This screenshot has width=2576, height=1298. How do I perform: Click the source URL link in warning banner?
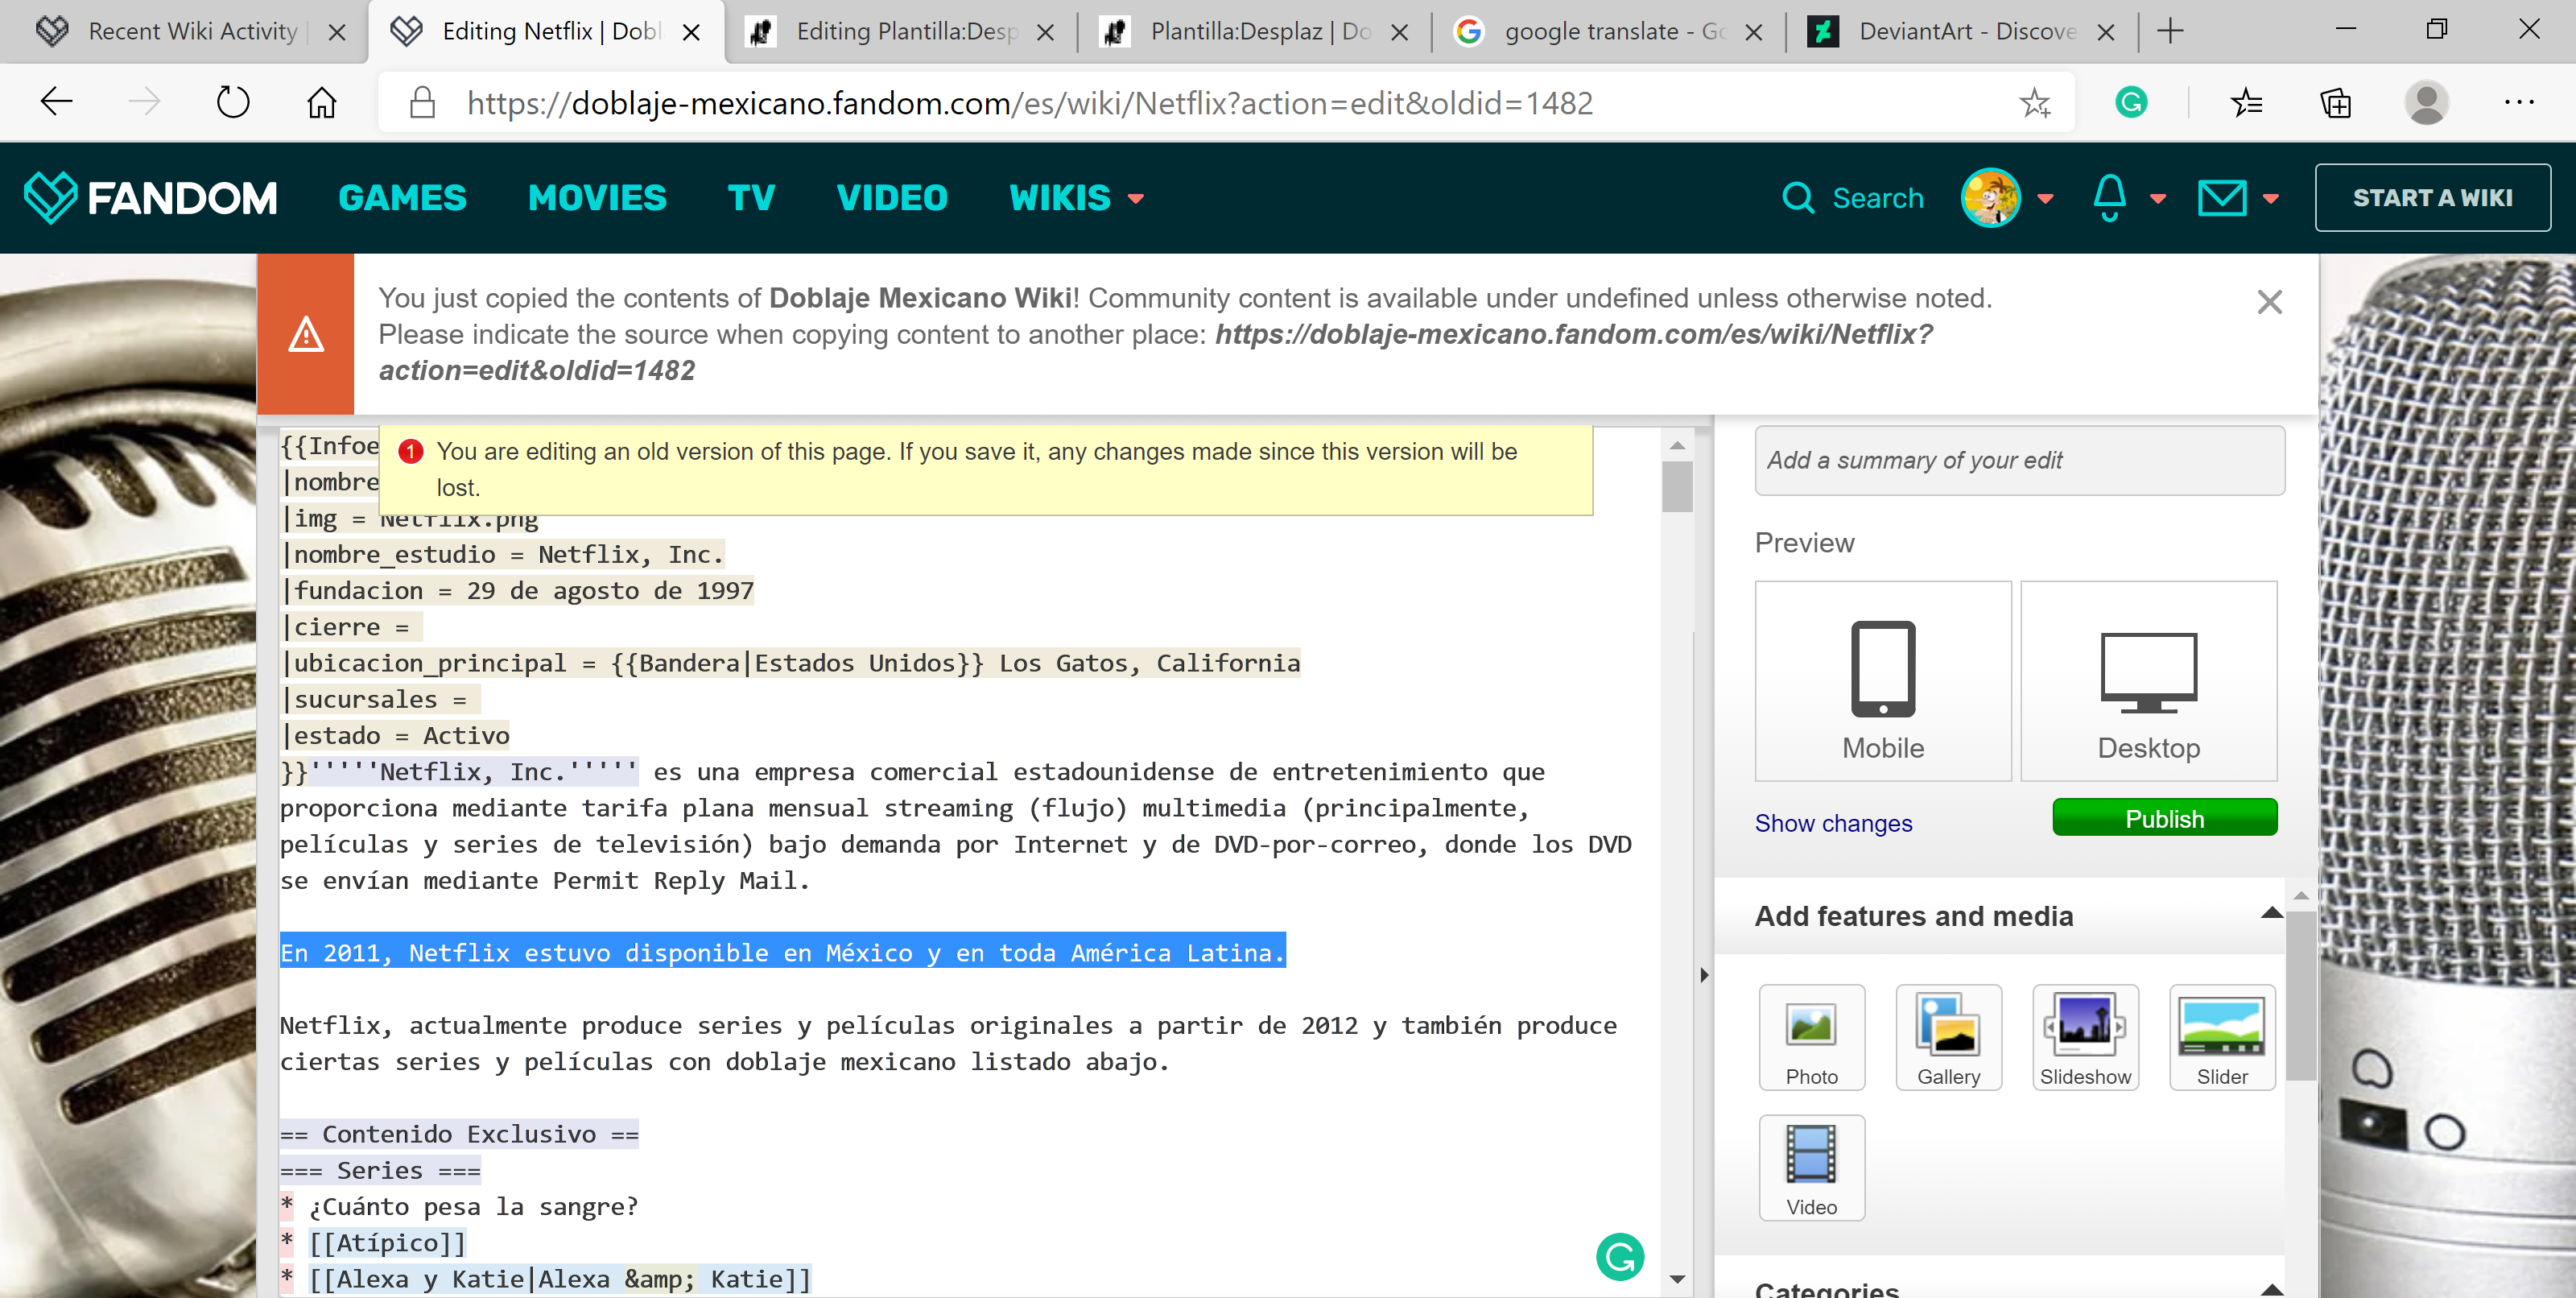[1155, 352]
